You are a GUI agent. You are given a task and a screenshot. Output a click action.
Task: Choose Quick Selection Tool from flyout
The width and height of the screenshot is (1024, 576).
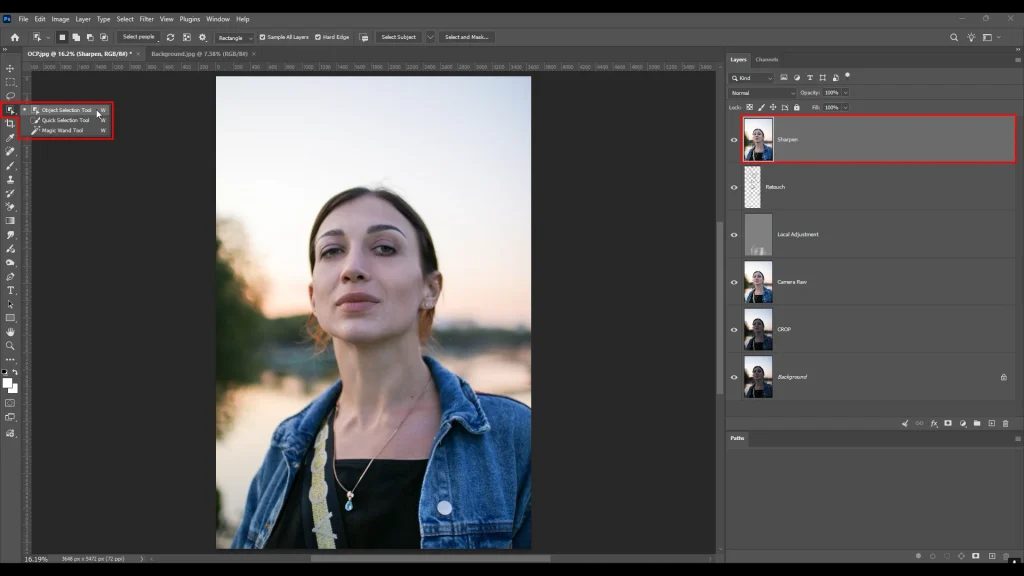pyautogui.click(x=66, y=120)
